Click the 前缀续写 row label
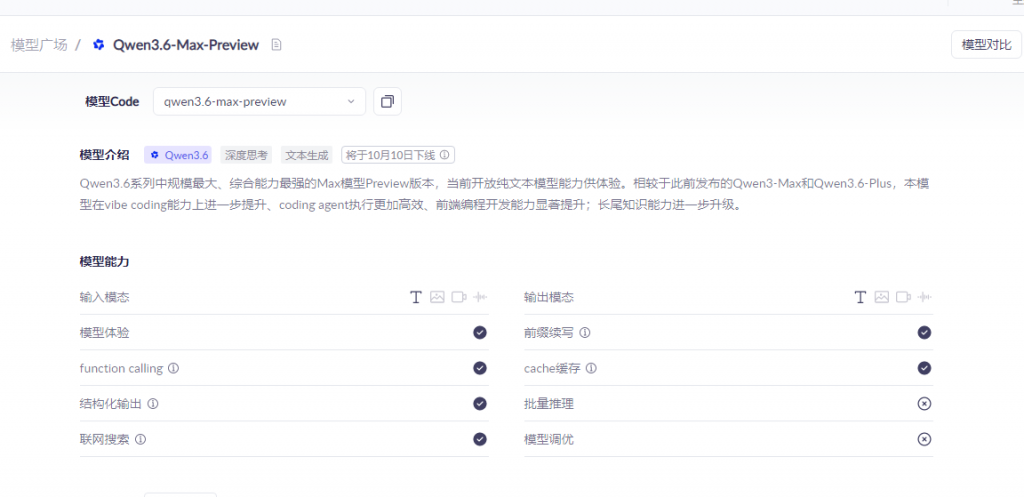1024x497 pixels. click(549, 333)
